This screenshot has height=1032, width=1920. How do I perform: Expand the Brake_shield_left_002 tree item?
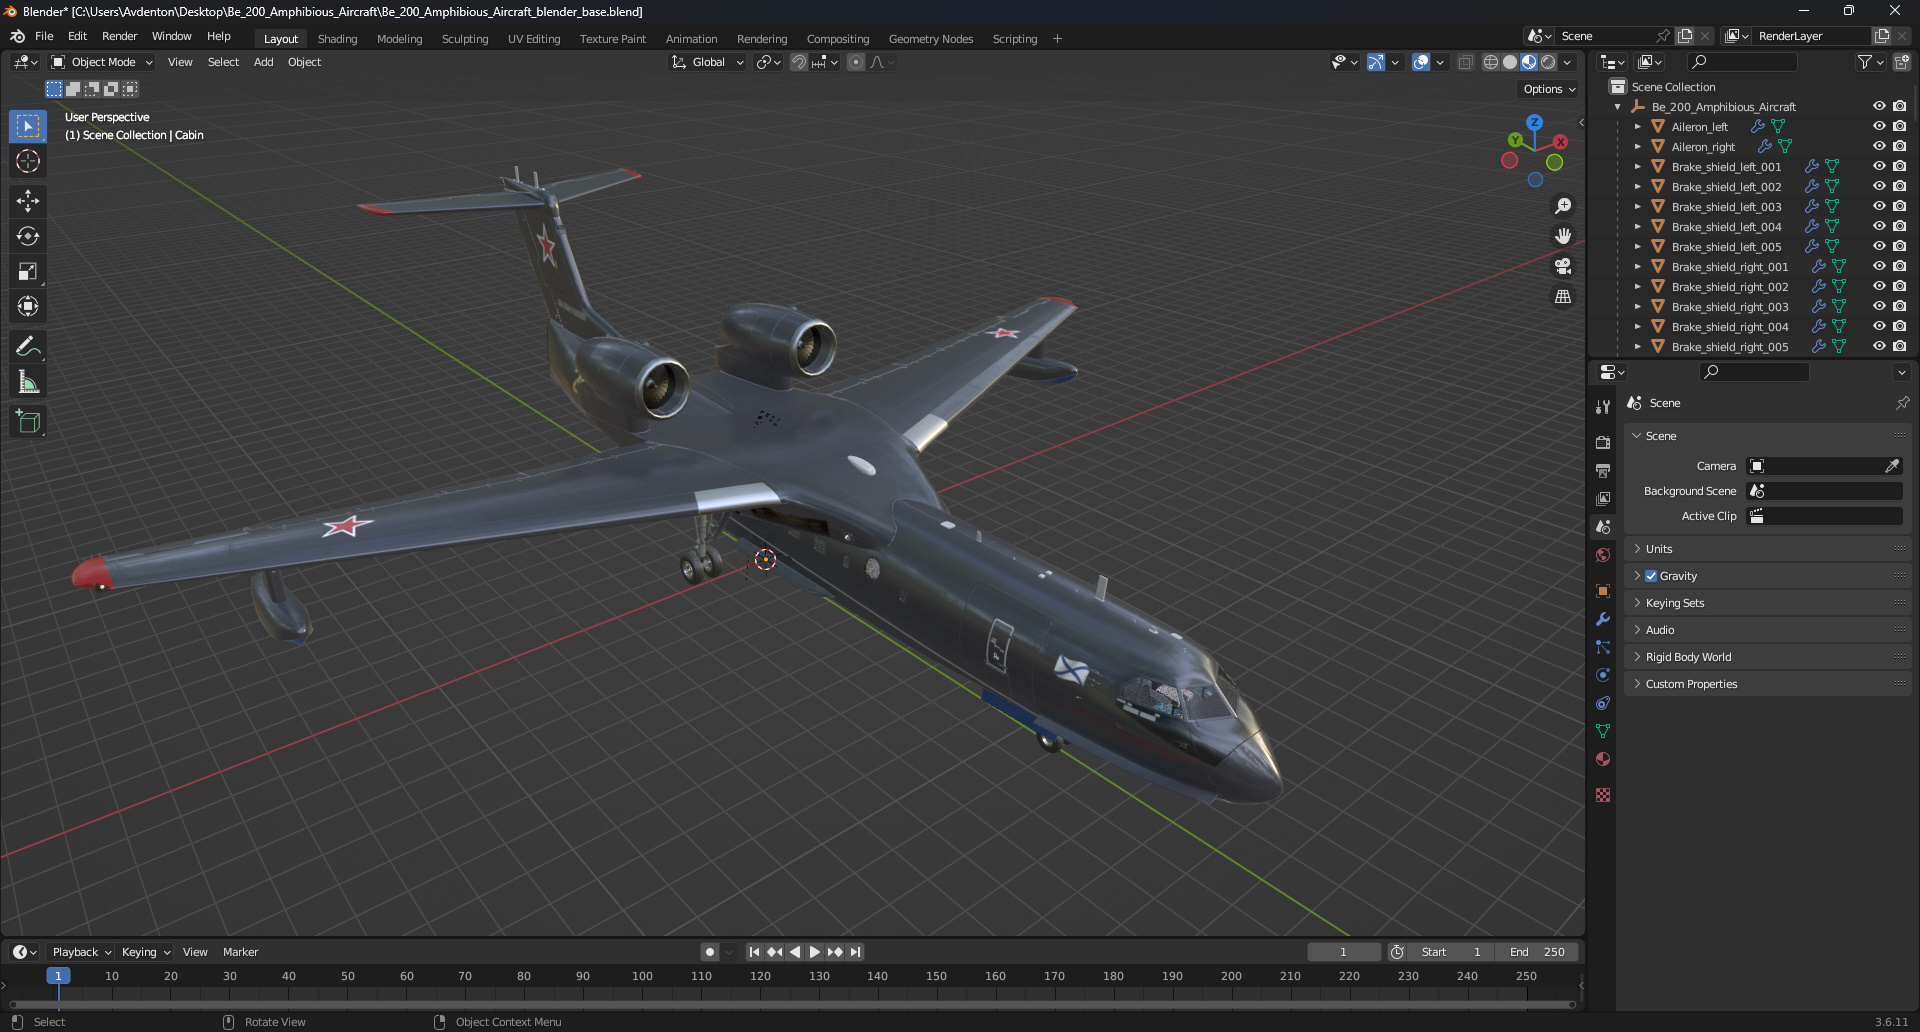(x=1637, y=187)
